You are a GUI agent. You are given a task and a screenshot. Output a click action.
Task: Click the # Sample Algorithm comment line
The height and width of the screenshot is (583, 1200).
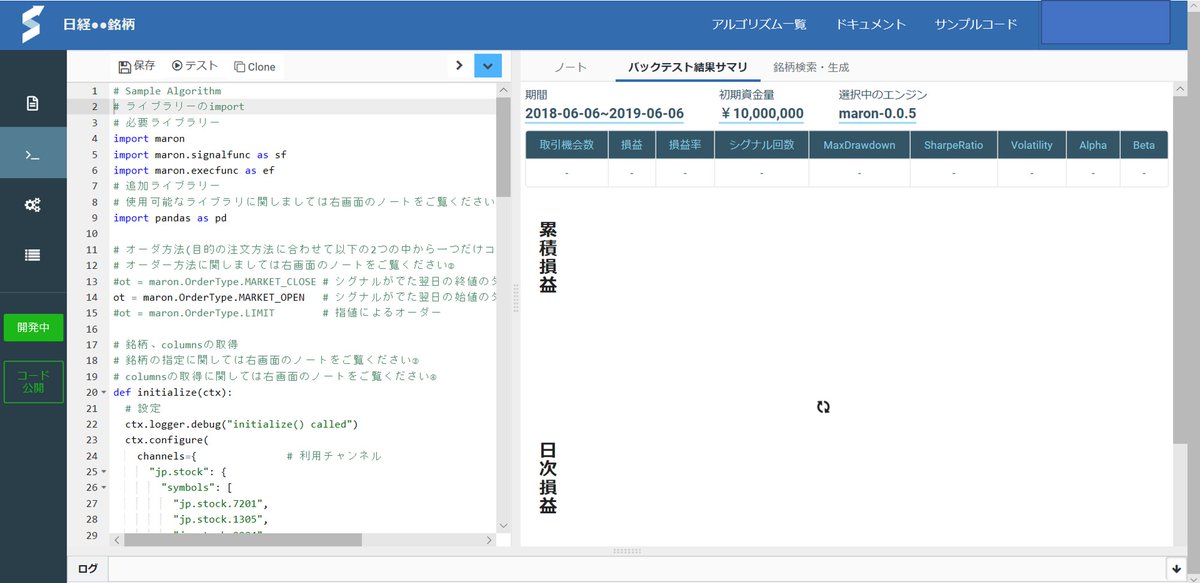pos(167,91)
